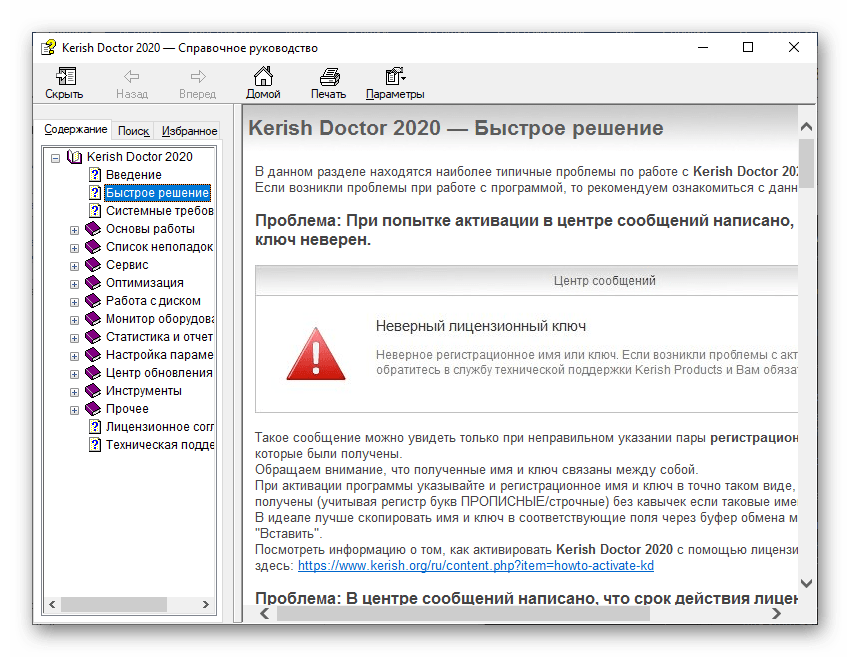Click the Печать (Print) printer icon
Viewport: 850px width, 657px height.
pyautogui.click(x=329, y=76)
